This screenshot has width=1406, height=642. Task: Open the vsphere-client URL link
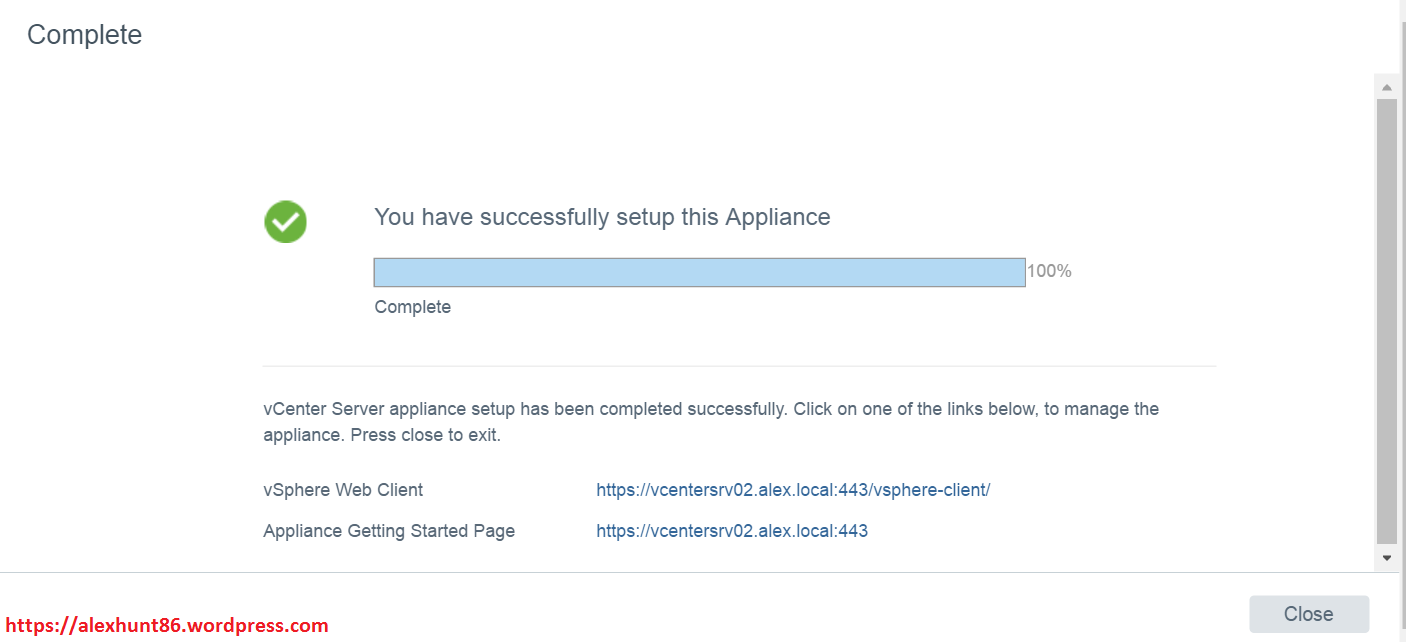pyautogui.click(x=793, y=490)
